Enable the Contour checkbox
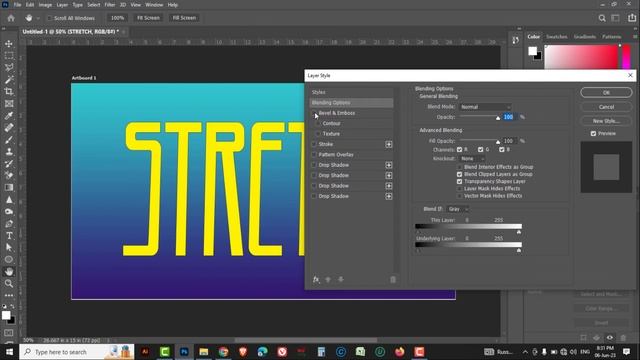 pyautogui.click(x=318, y=123)
